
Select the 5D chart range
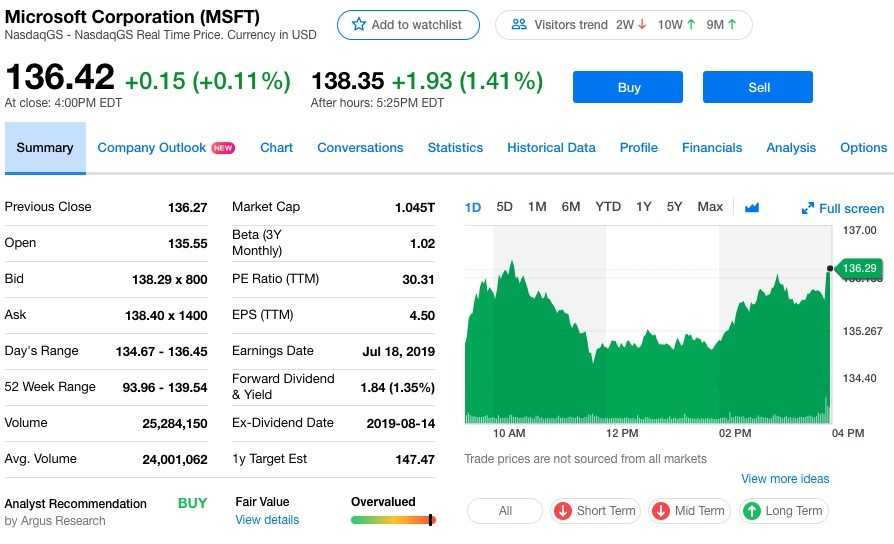[505, 206]
